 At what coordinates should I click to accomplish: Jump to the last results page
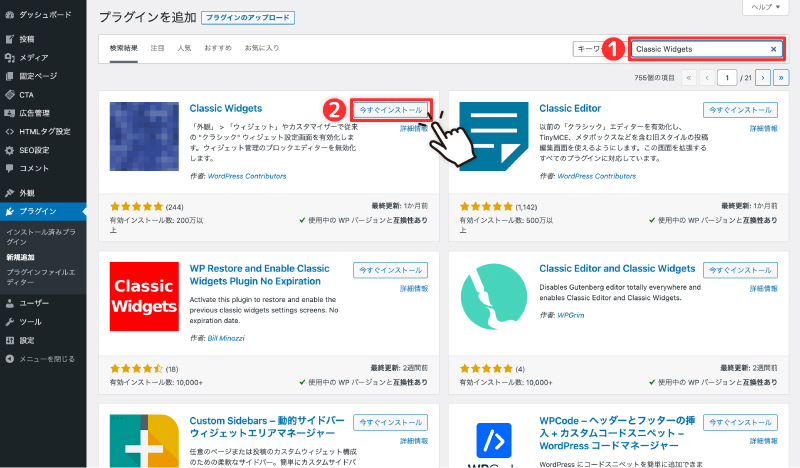(781, 78)
